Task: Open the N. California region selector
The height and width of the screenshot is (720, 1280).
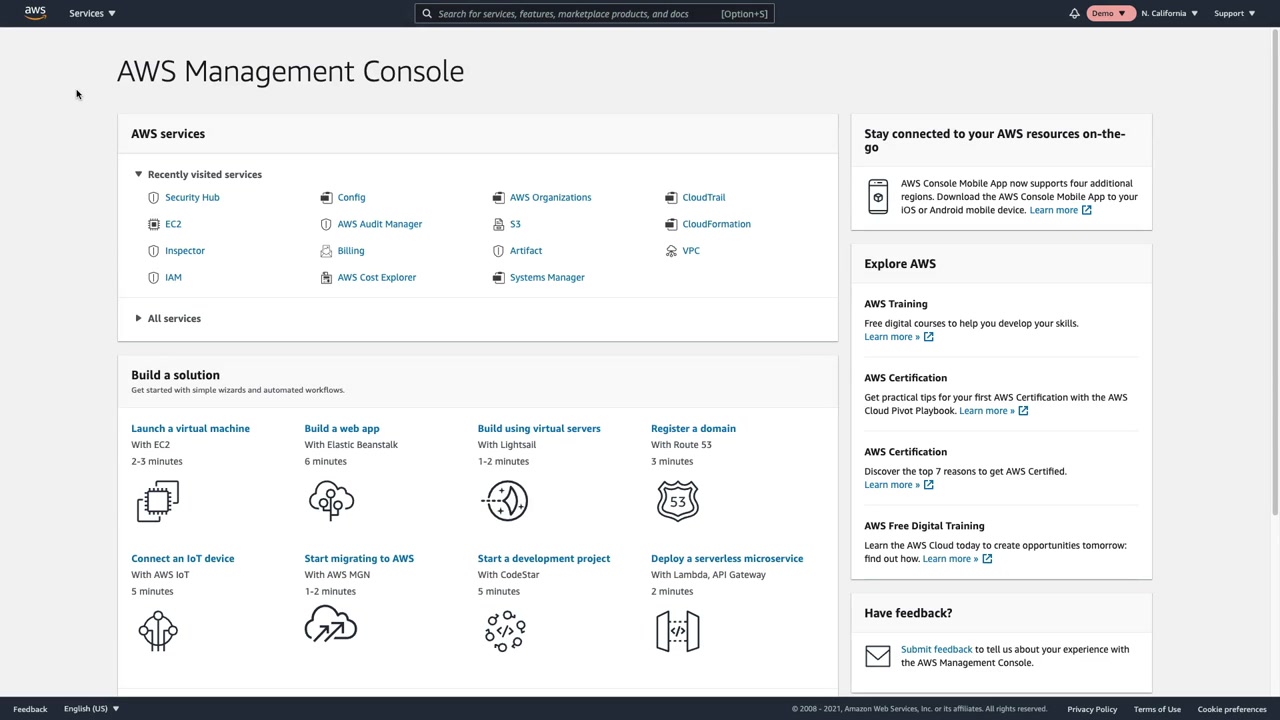Action: pyautogui.click(x=1169, y=13)
